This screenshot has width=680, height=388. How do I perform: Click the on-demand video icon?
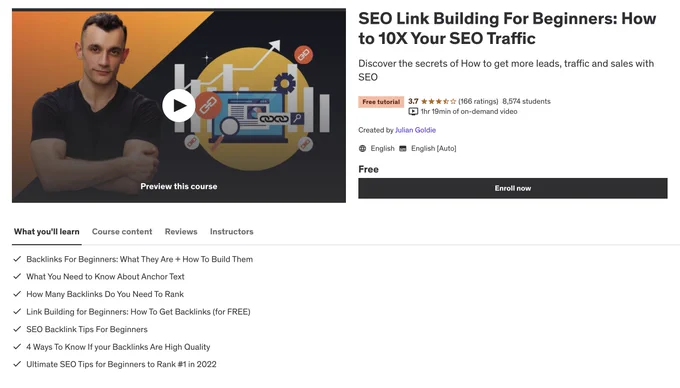coord(413,112)
